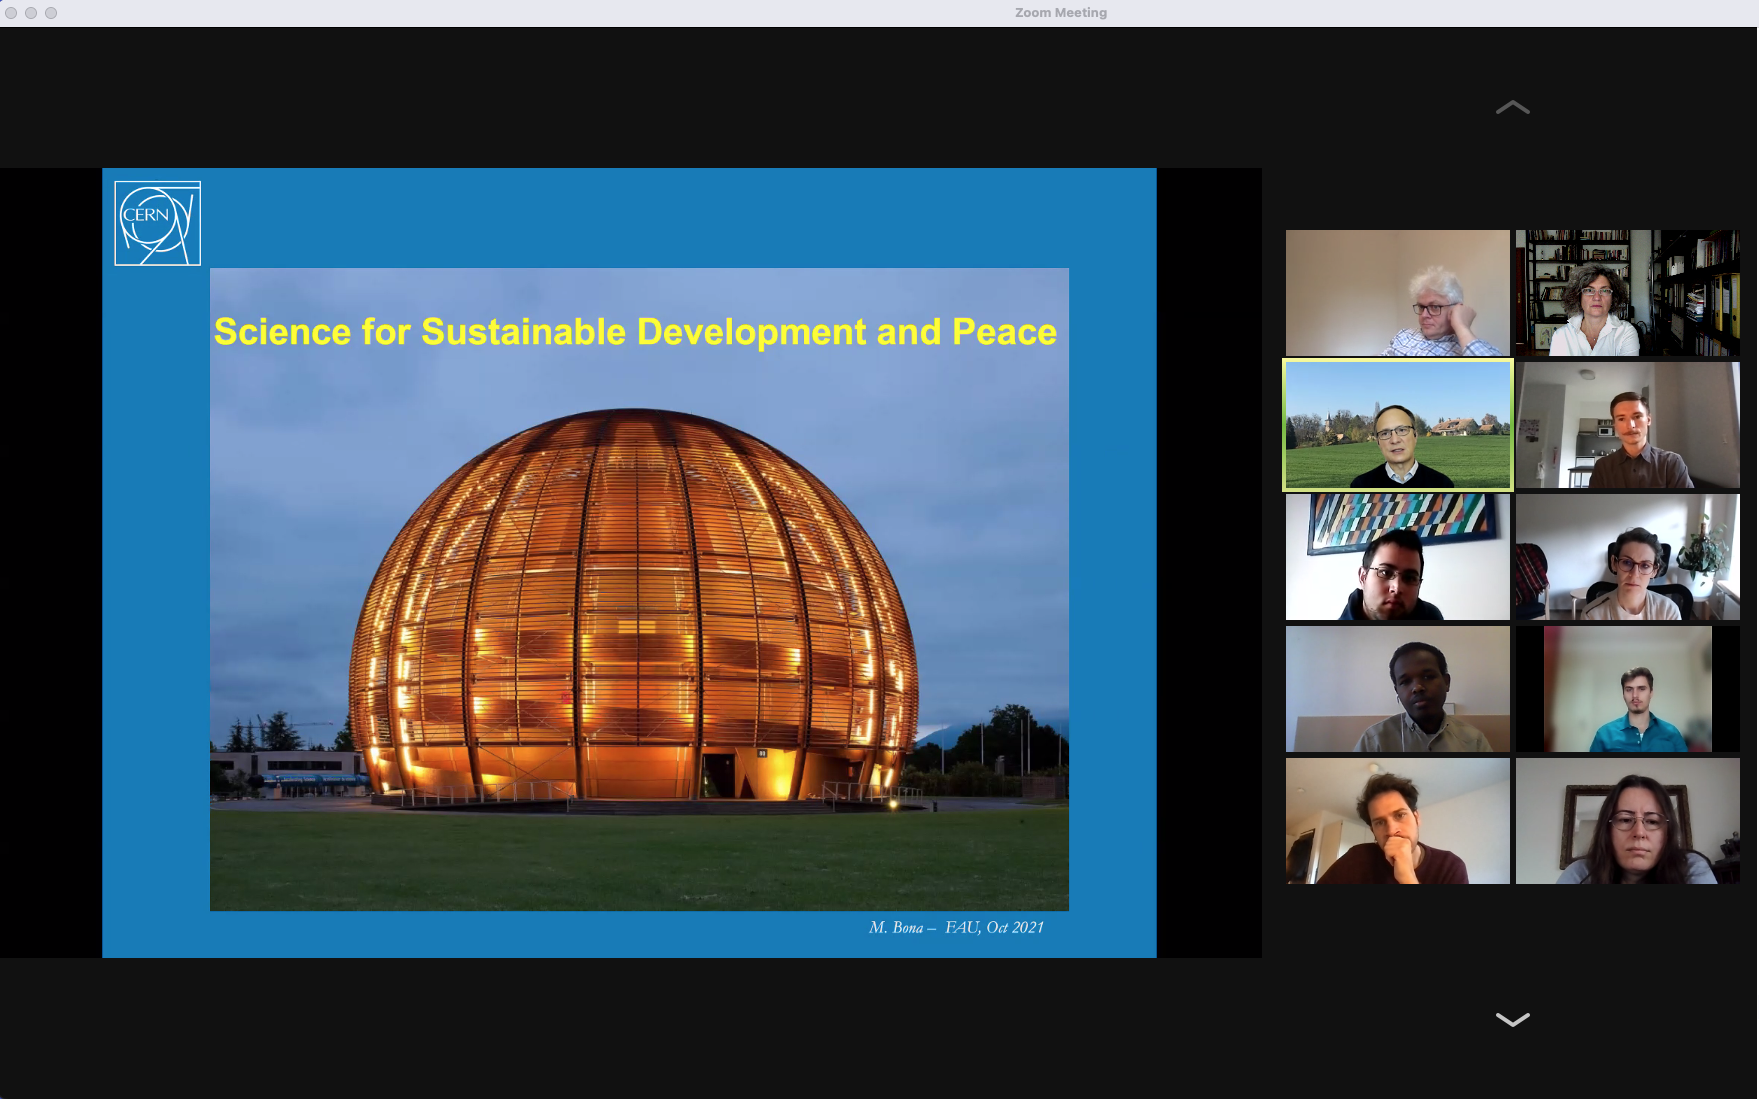
Task: Click the CERN logo on the slide
Action: tap(158, 223)
